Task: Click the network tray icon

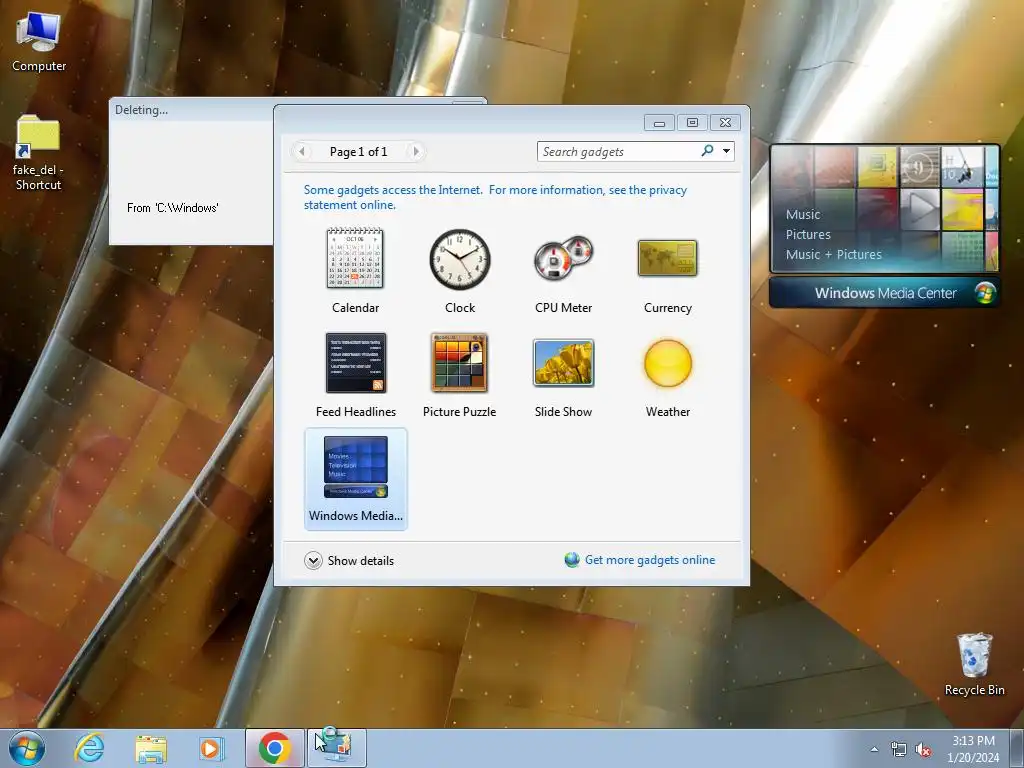Action: [x=899, y=750]
